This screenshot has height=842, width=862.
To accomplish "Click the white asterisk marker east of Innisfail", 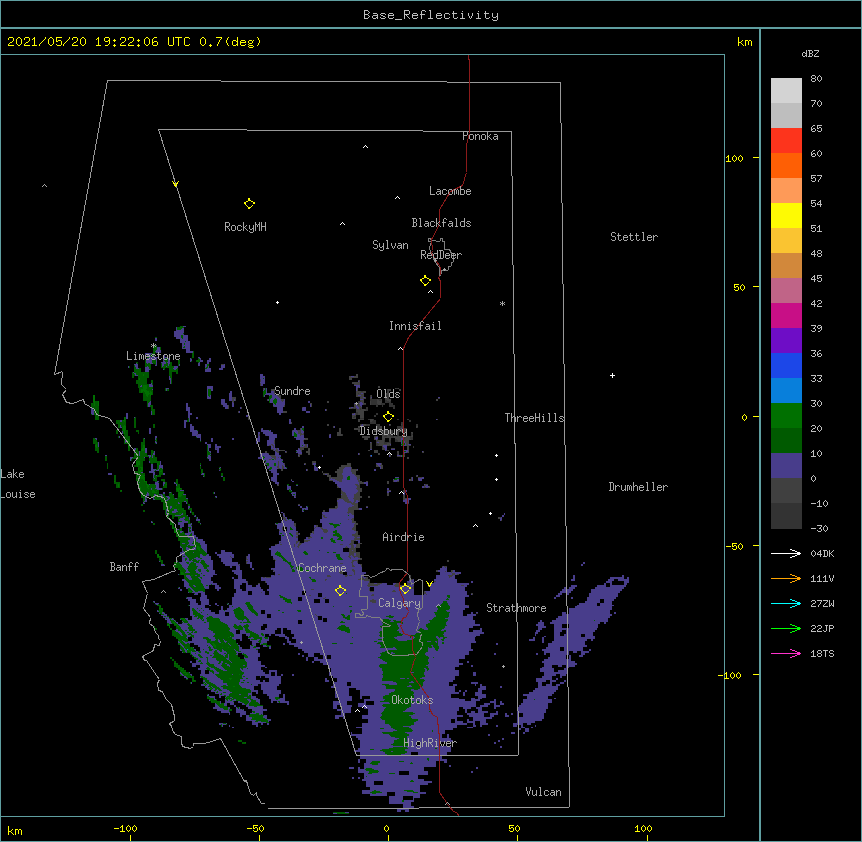I will click(x=502, y=303).
